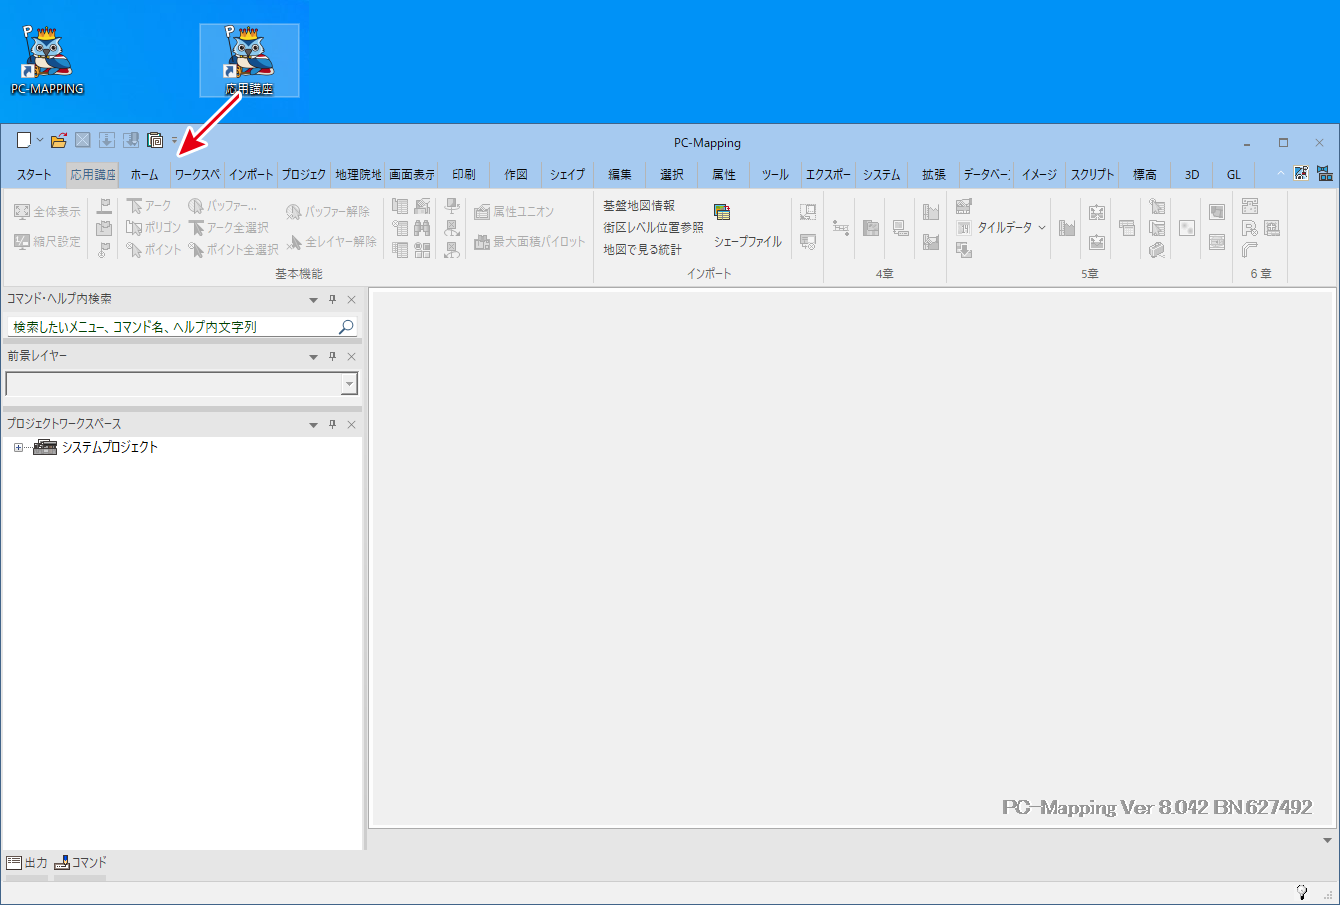The image size is (1340, 905).
Task: Select システムプロジェクト in the project tree
Action: coord(110,448)
